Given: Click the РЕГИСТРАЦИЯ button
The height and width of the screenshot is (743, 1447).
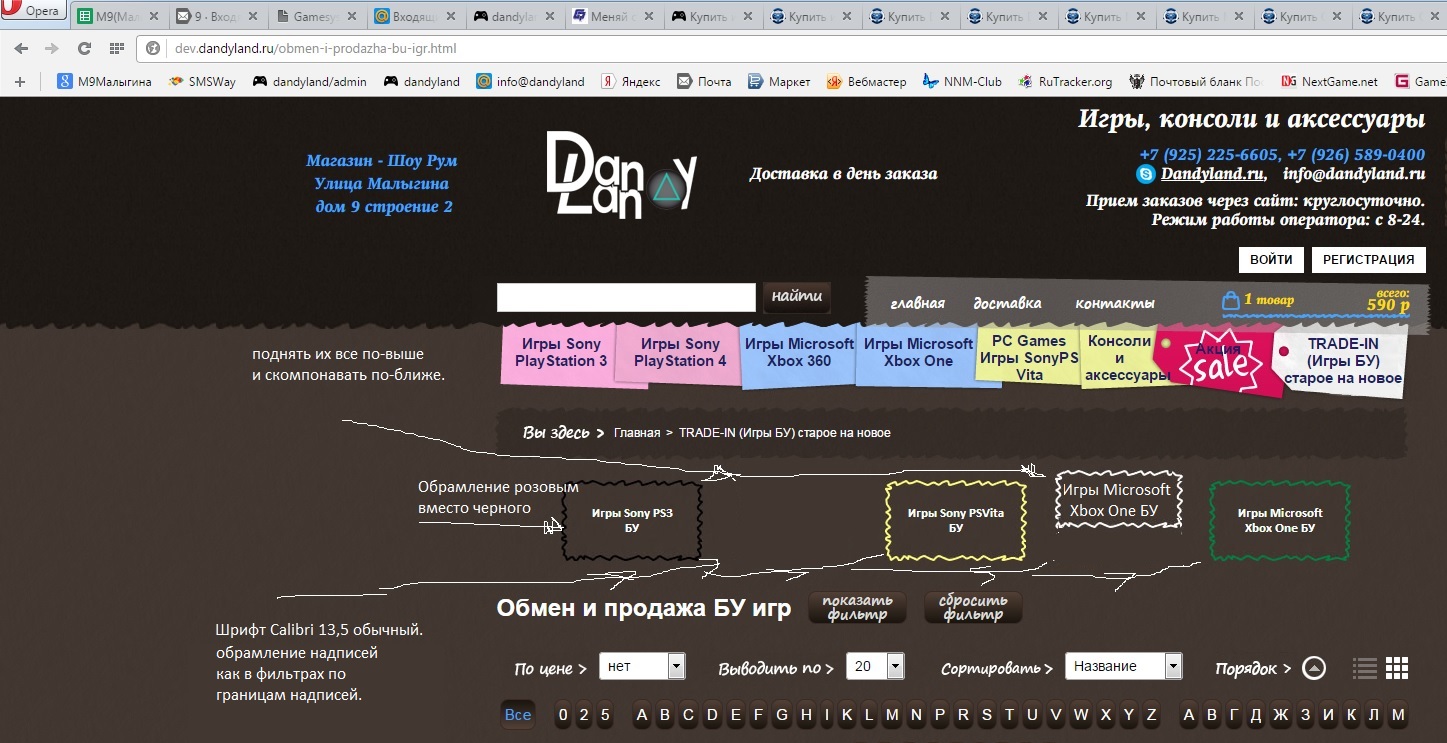Looking at the screenshot, I should click(1368, 259).
